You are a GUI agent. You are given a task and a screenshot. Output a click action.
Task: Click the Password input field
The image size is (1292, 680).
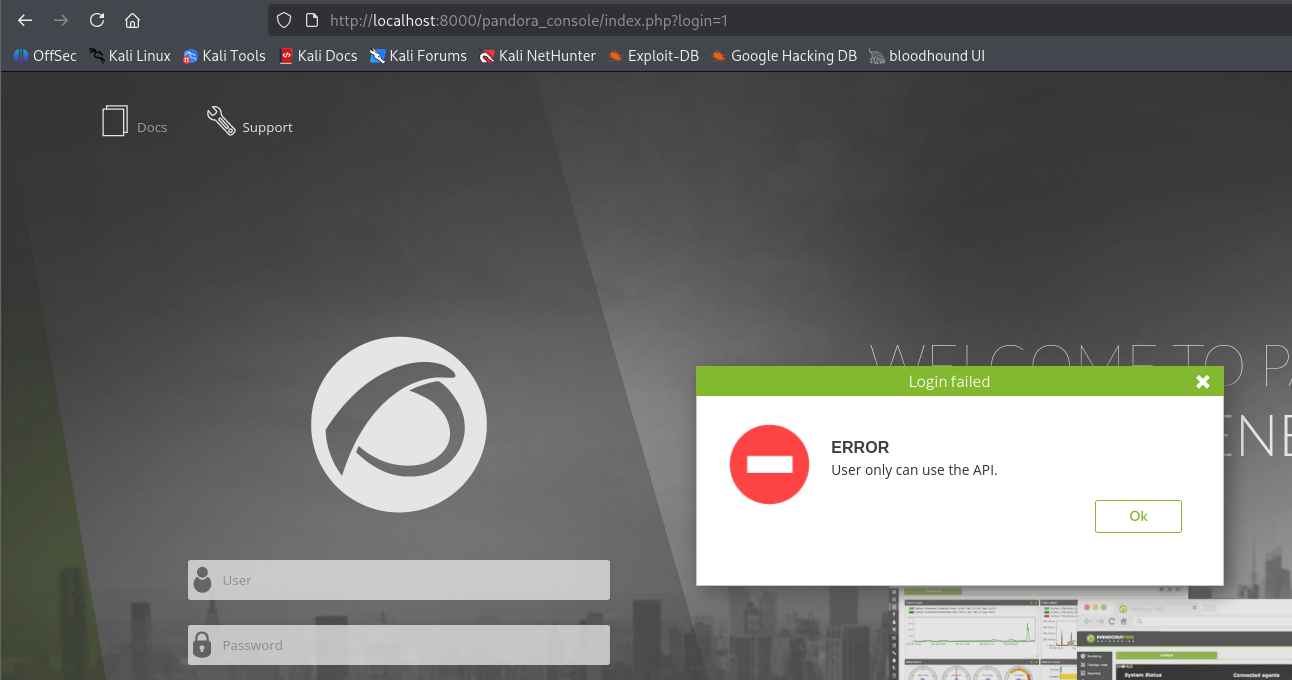(x=399, y=645)
